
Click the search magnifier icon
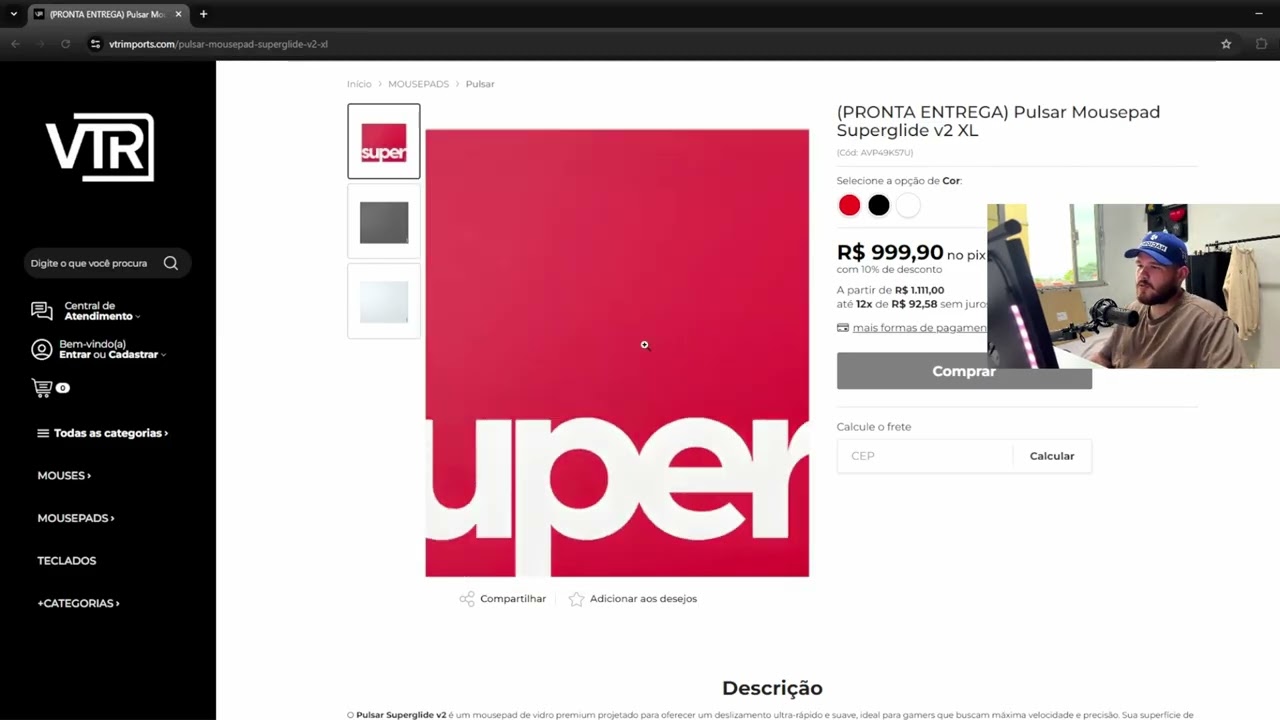(171, 263)
